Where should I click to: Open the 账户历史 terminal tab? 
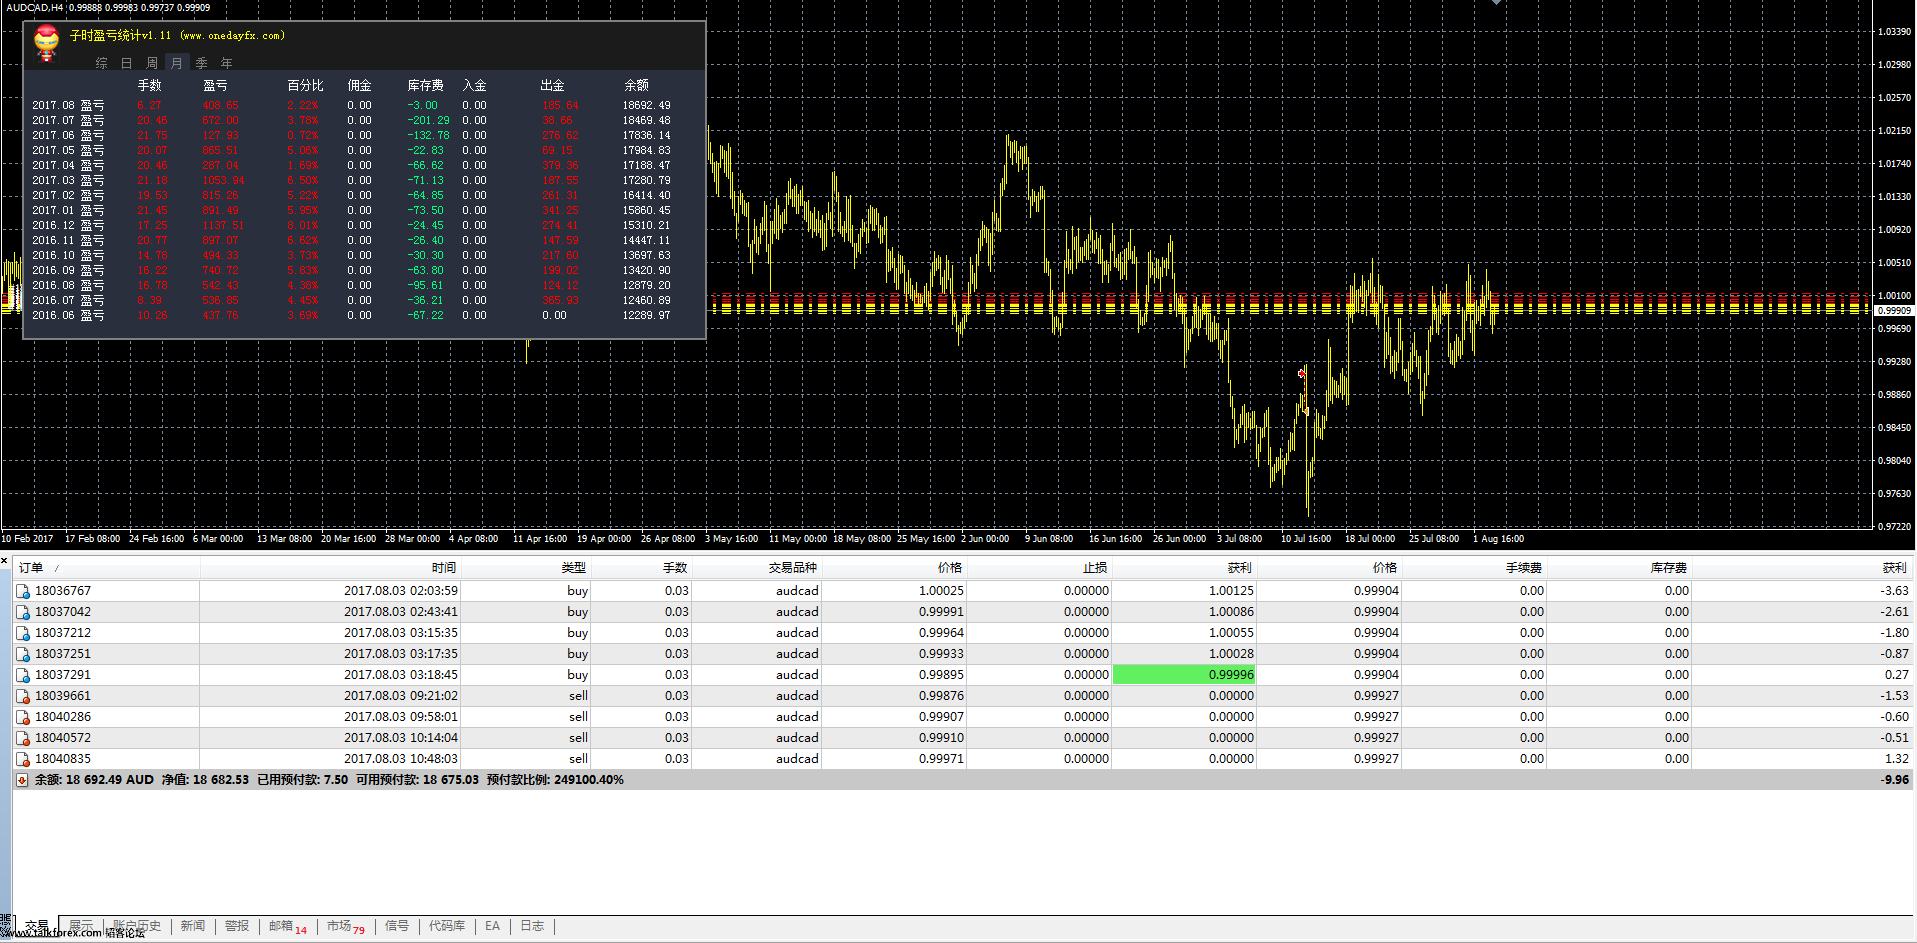coord(137,926)
